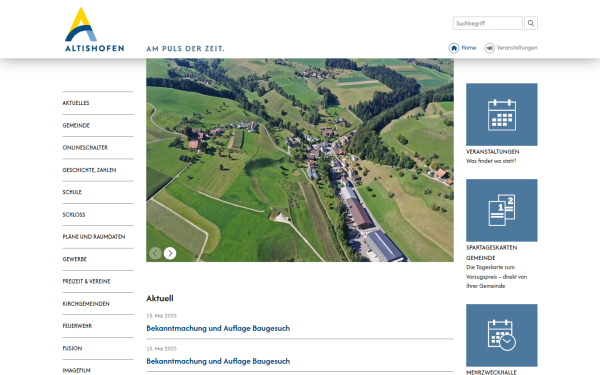Open the Schule menu item
600x375 pixels.
coord(72,192)
